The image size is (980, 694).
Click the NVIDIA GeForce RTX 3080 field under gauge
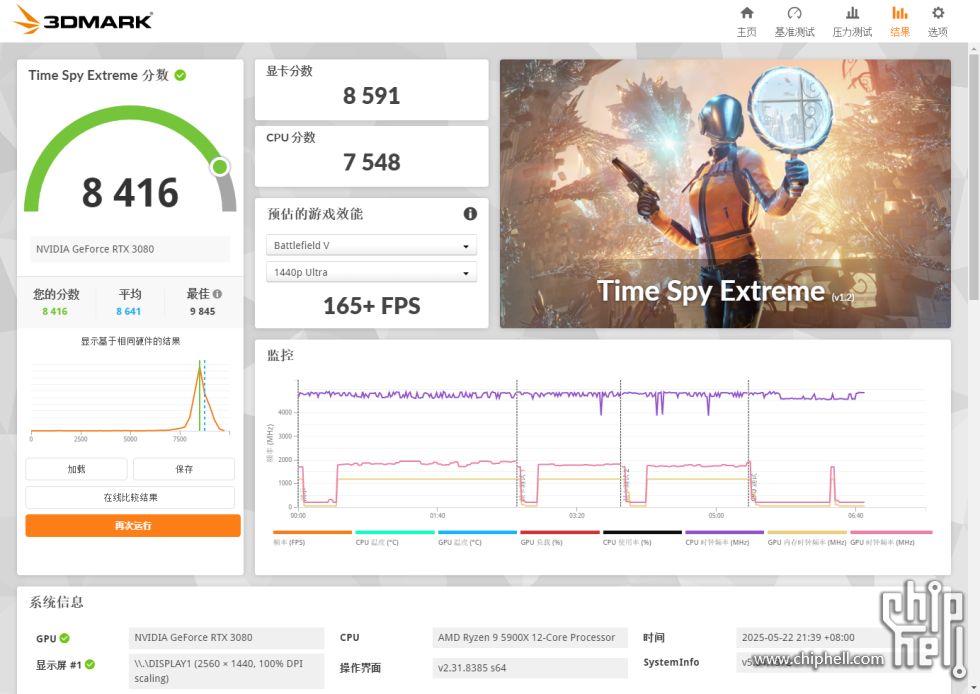(x=130, y=249)
